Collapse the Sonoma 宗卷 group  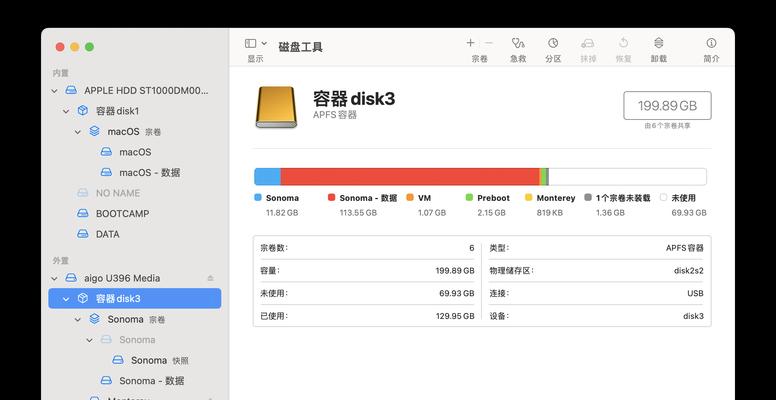[78, 320]
